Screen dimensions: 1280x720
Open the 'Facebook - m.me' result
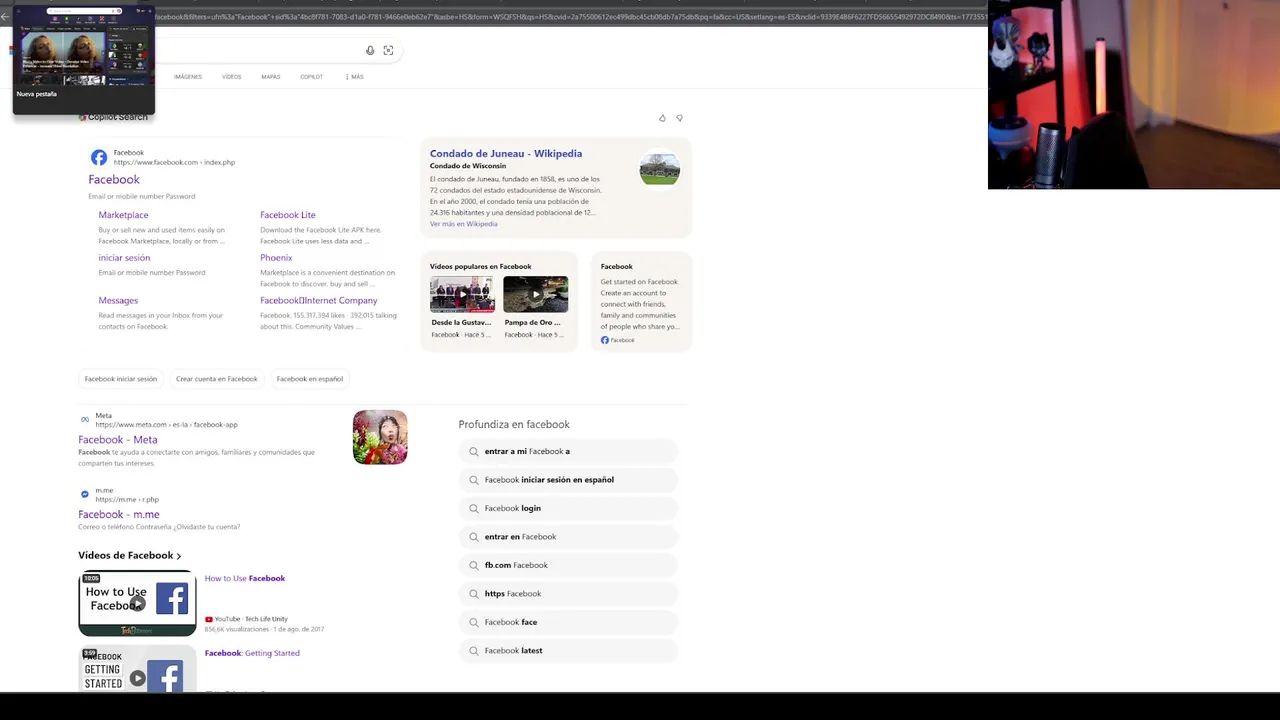(x=119, y=514)
